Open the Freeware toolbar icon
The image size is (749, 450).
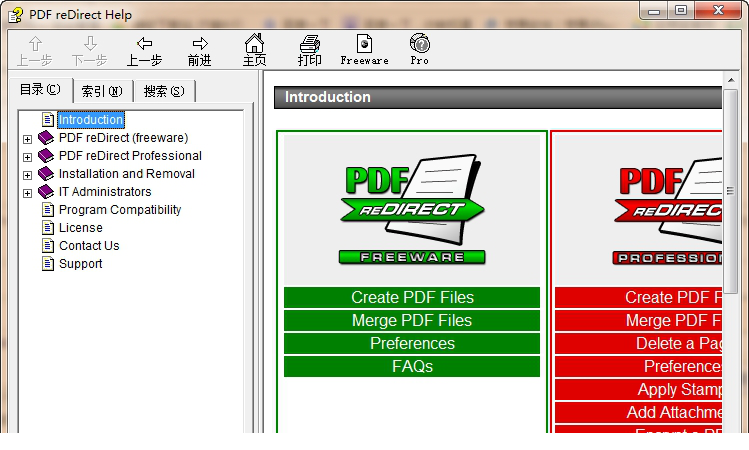click(x=364, y=51)
